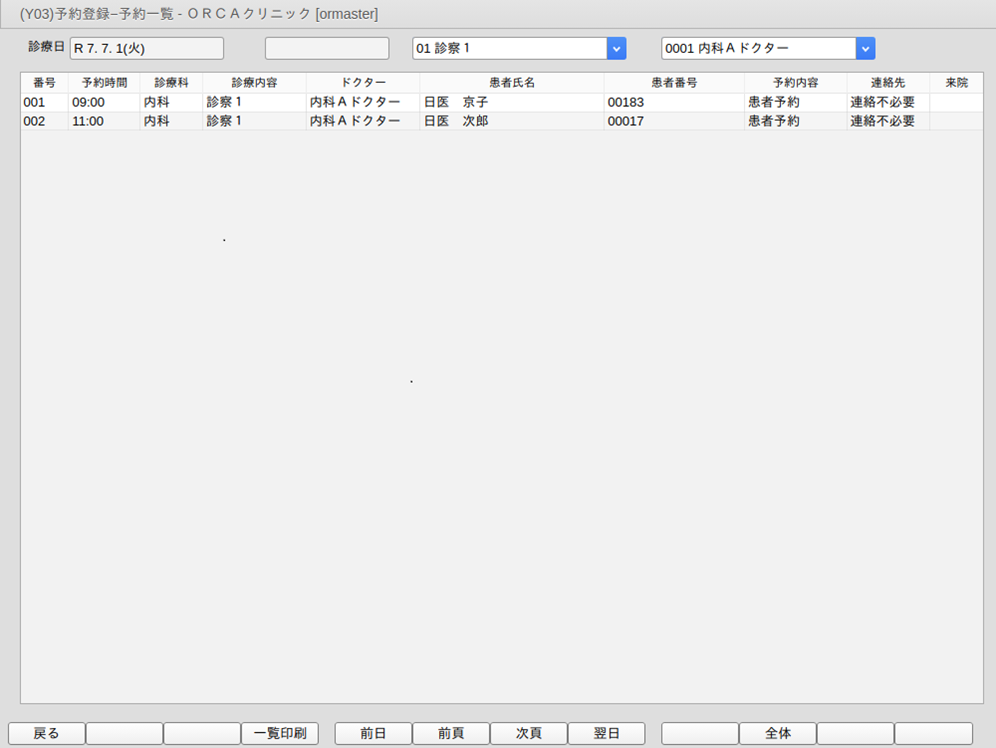The image size is (996, 748).
Task: Advance to next day with 翌日
Action: pos(606,733)
